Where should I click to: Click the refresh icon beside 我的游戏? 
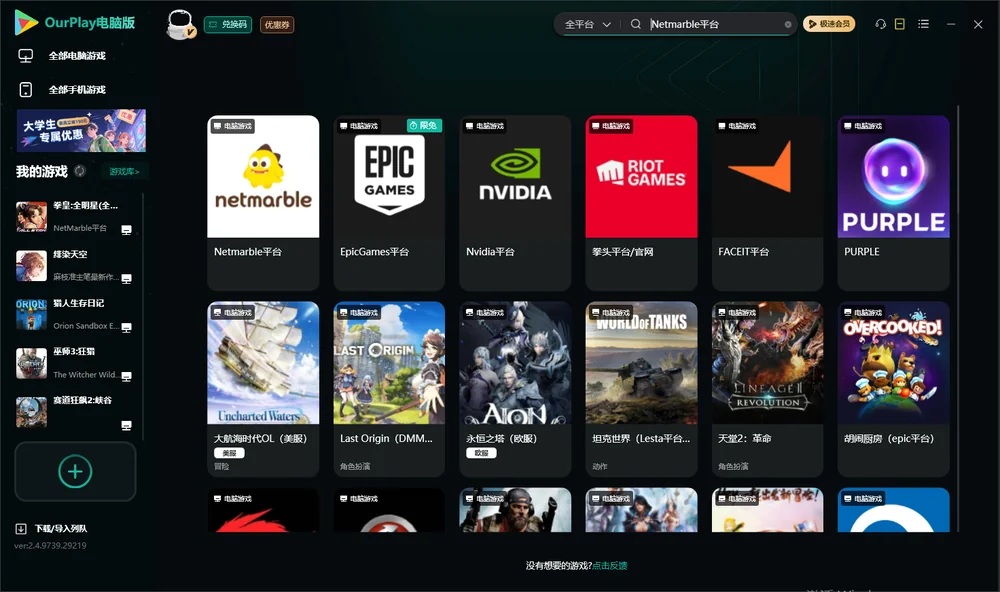(x=80, y=171)
